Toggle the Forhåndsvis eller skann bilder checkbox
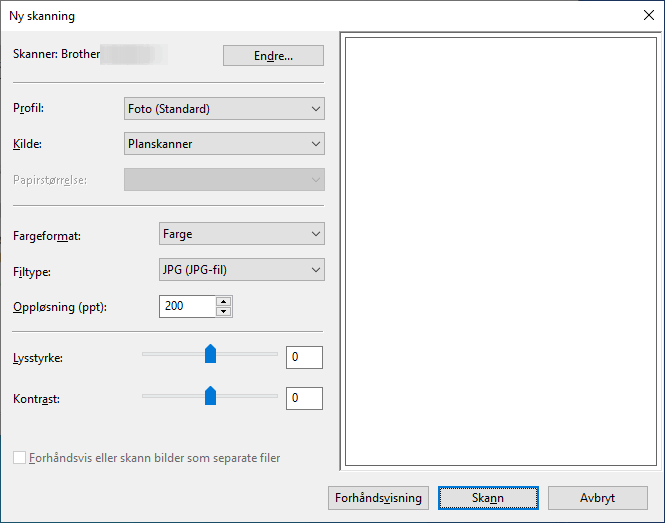Viewport: 665px width, 523px height. click(x=20, y=458)
